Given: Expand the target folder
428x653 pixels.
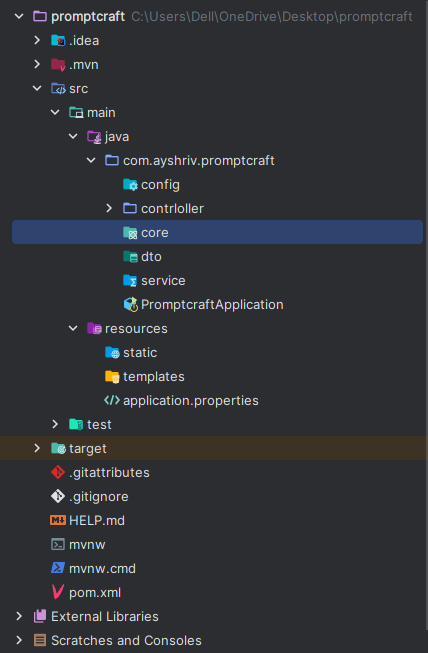Looking at the screenshot, I should click(37, 448).
